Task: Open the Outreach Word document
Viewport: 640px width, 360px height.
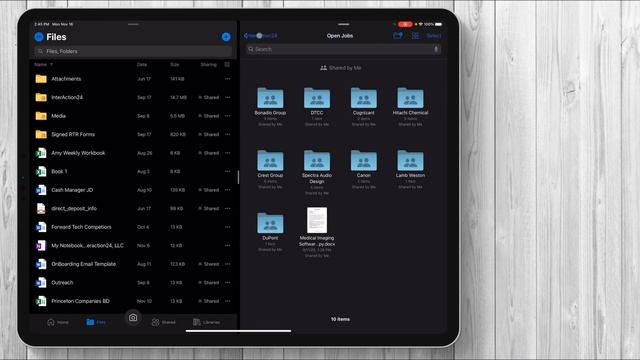Action: tap(62, 282)
